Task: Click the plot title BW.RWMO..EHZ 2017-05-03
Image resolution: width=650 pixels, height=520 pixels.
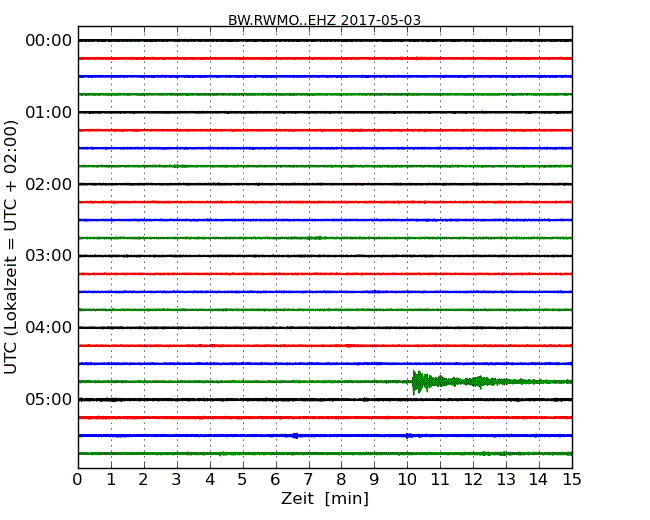Action: 324,20
